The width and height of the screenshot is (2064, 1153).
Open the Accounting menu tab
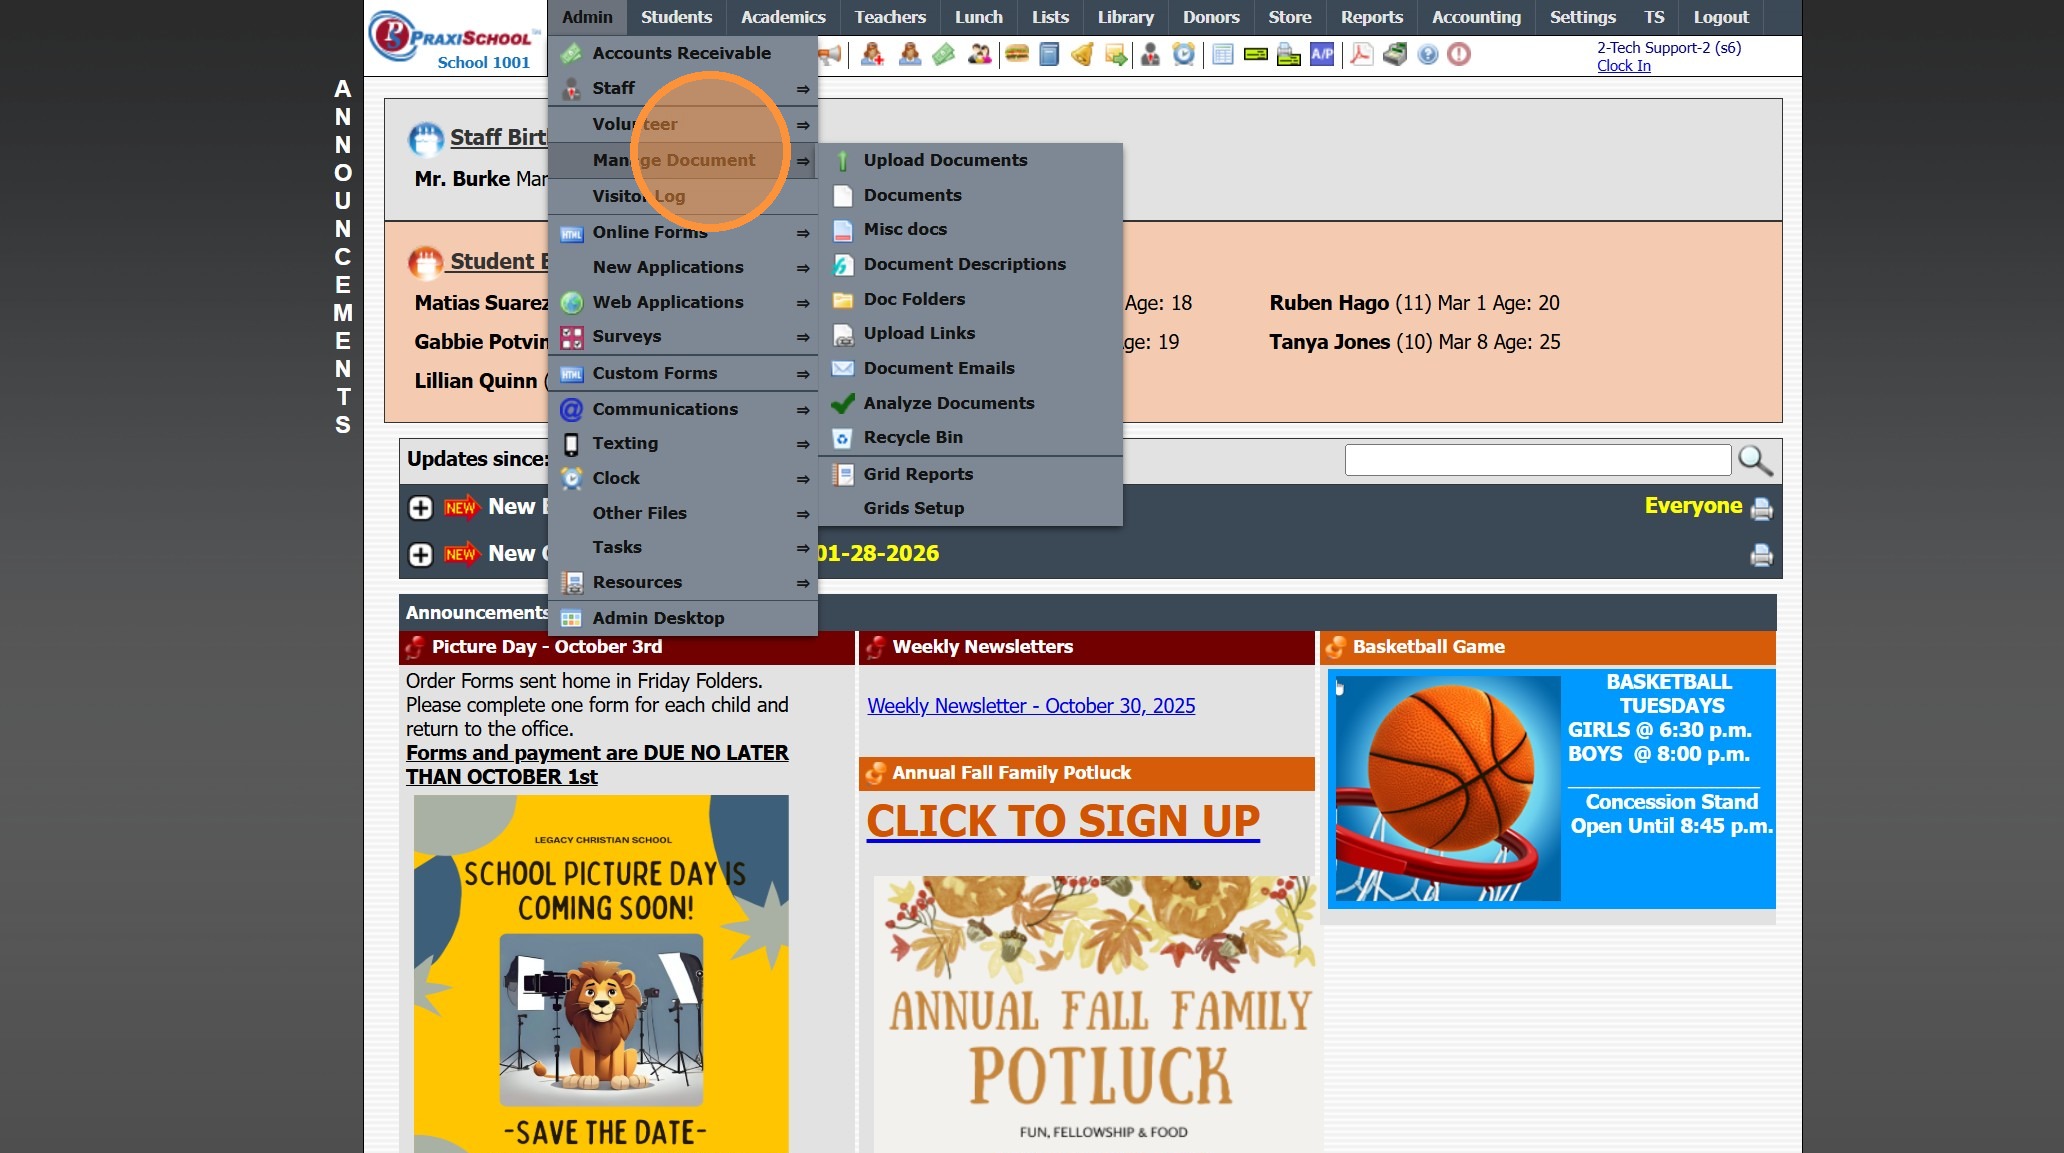(1475, 17)
